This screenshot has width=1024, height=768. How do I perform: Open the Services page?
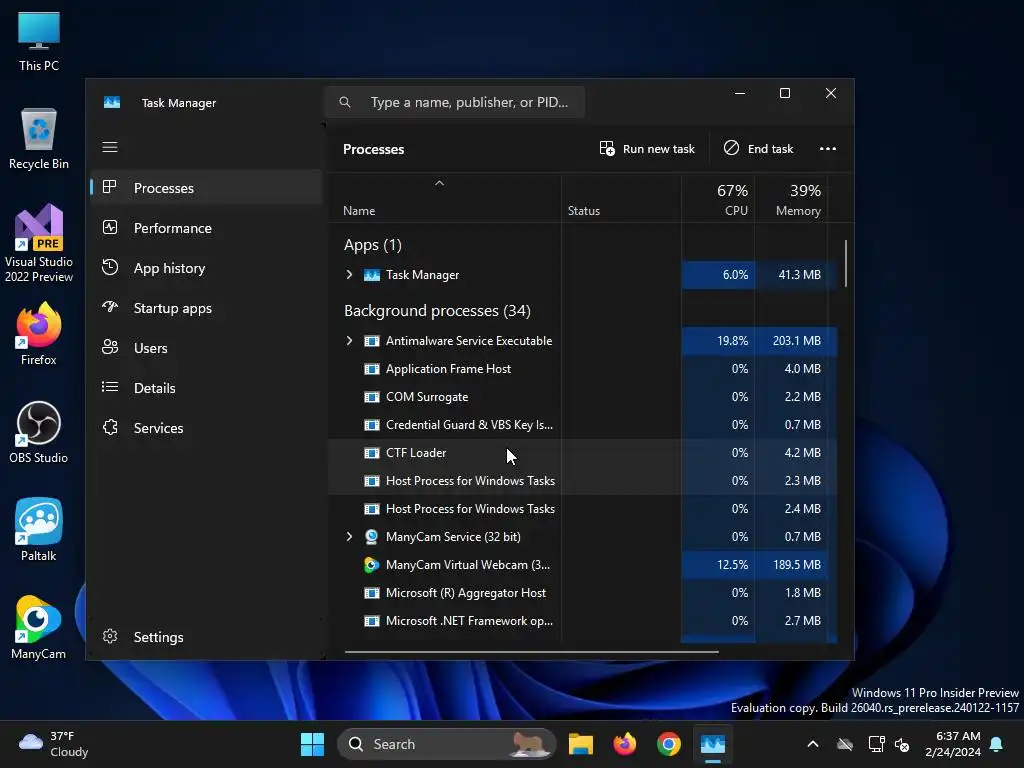pos(206,428)
